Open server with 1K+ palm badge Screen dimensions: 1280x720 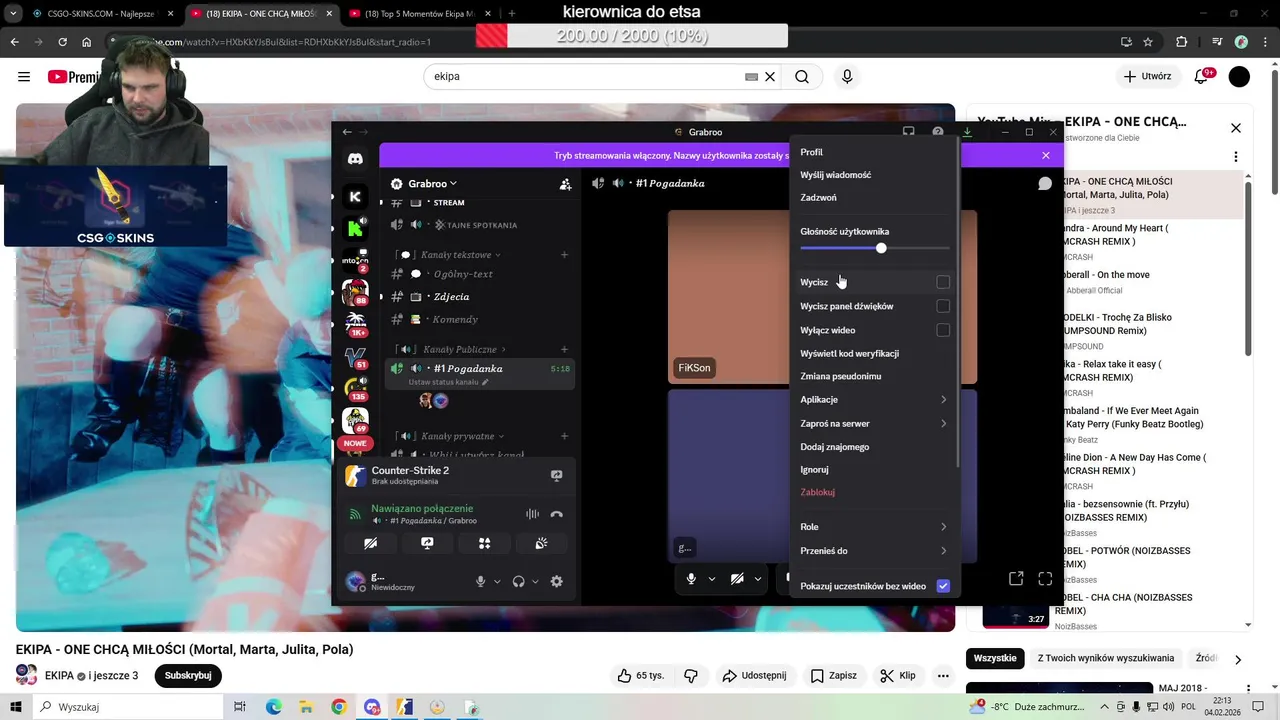[355, 322]
